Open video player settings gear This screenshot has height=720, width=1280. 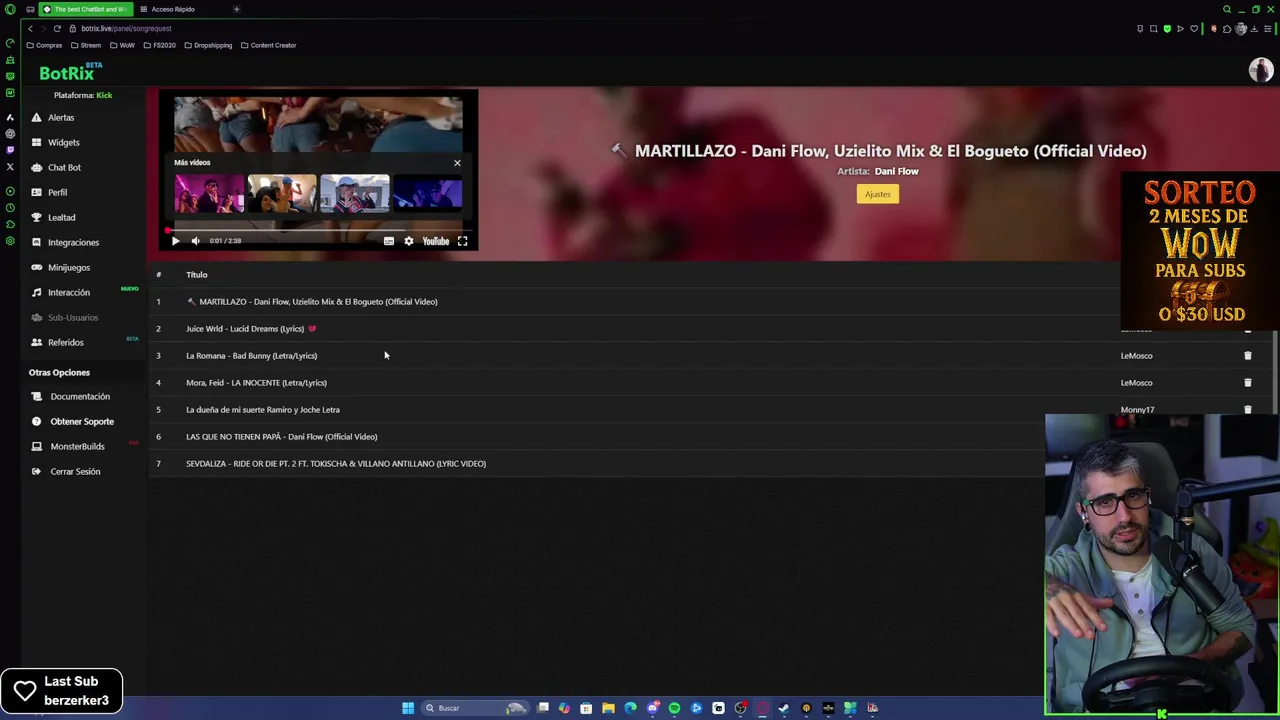tap(408, 241)
